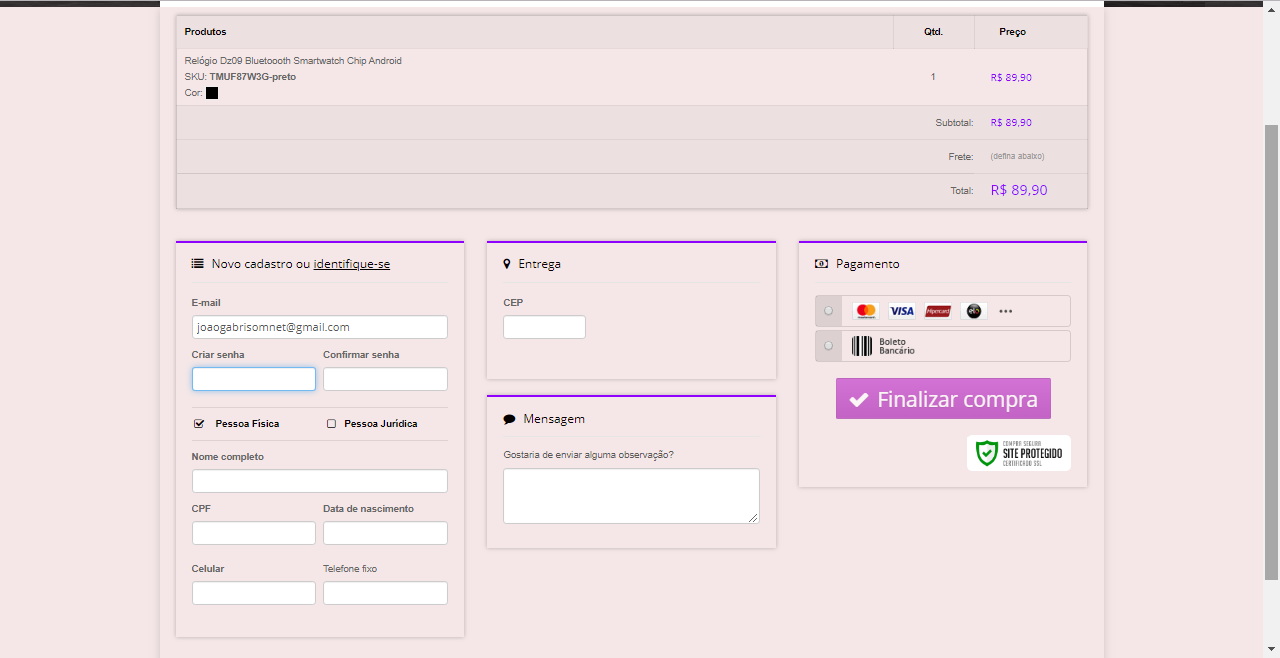This screenshot has width=1280, height=658.
Task: Choose the Boleto Bancário radio button
Action: pyautogui.click(x=828, y=346)
